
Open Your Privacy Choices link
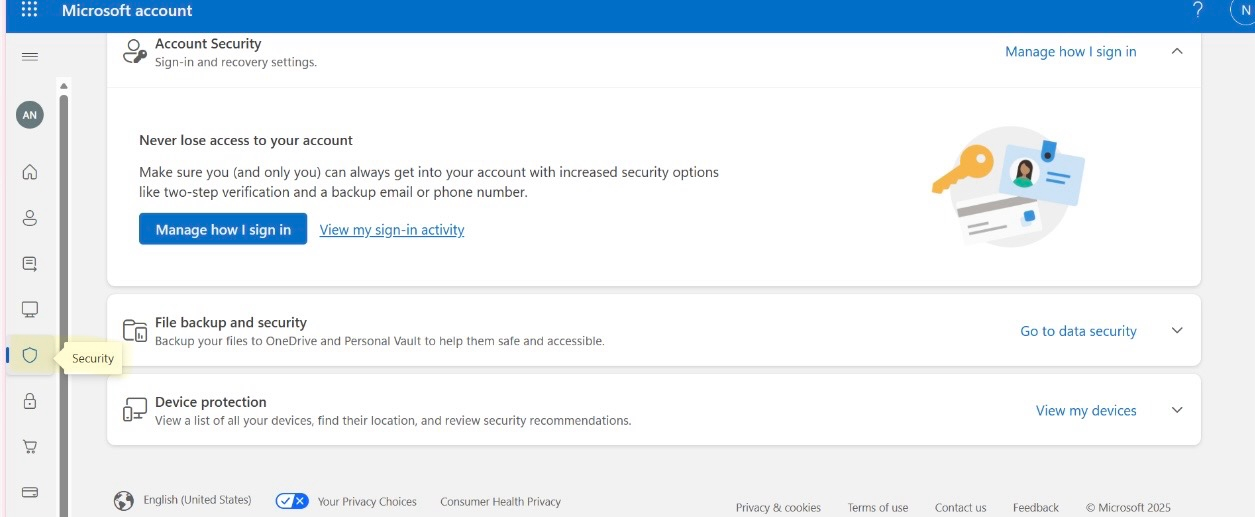tap(367, 502)
